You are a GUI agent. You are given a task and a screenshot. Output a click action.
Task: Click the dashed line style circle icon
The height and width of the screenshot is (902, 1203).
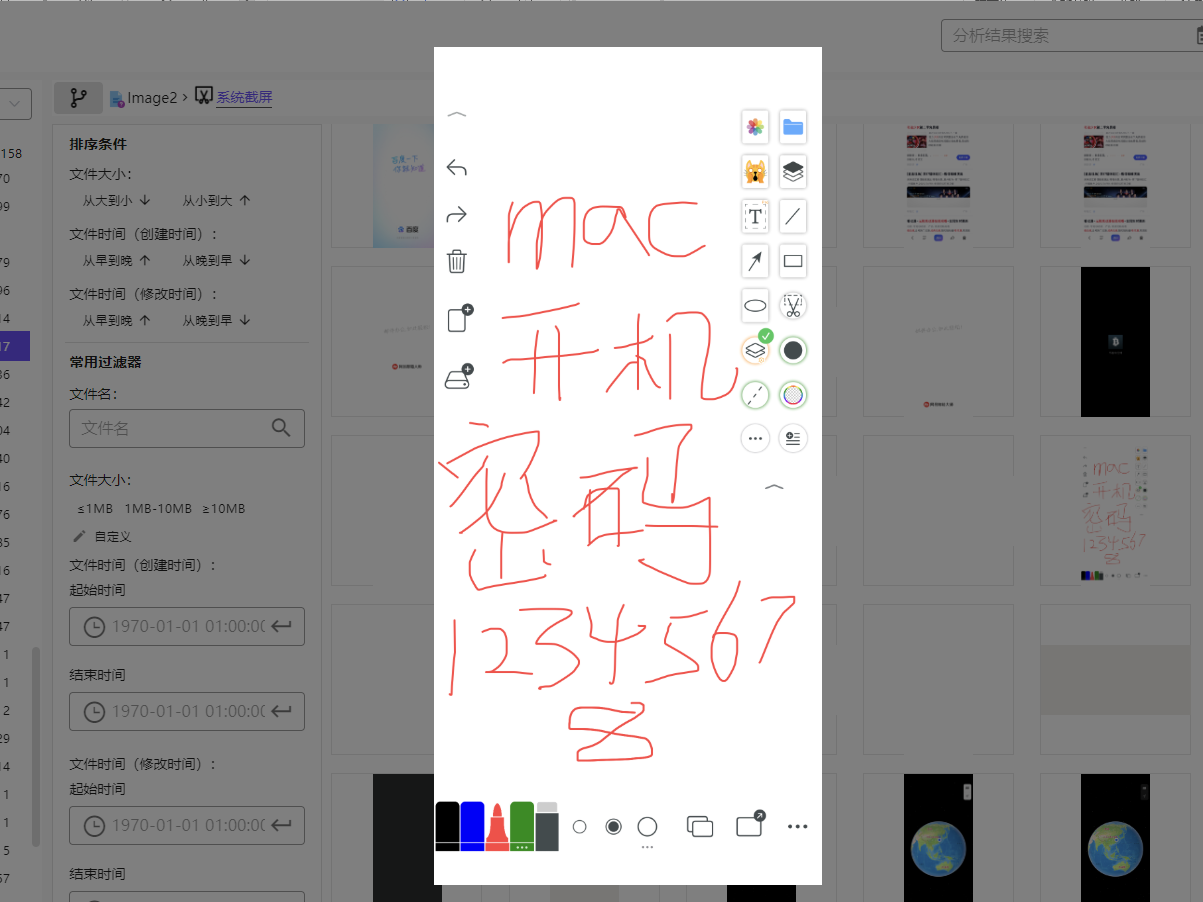(755, 395)
